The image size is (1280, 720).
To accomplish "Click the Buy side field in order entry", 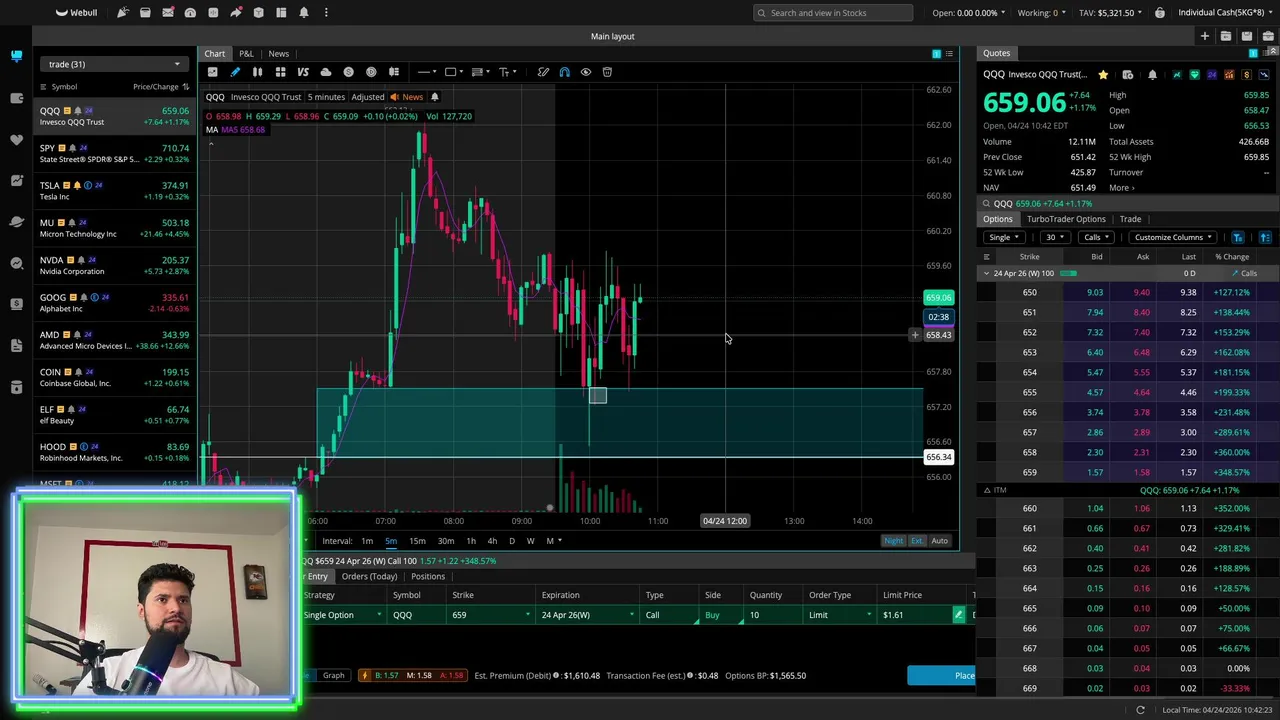I will pos(722,615).
